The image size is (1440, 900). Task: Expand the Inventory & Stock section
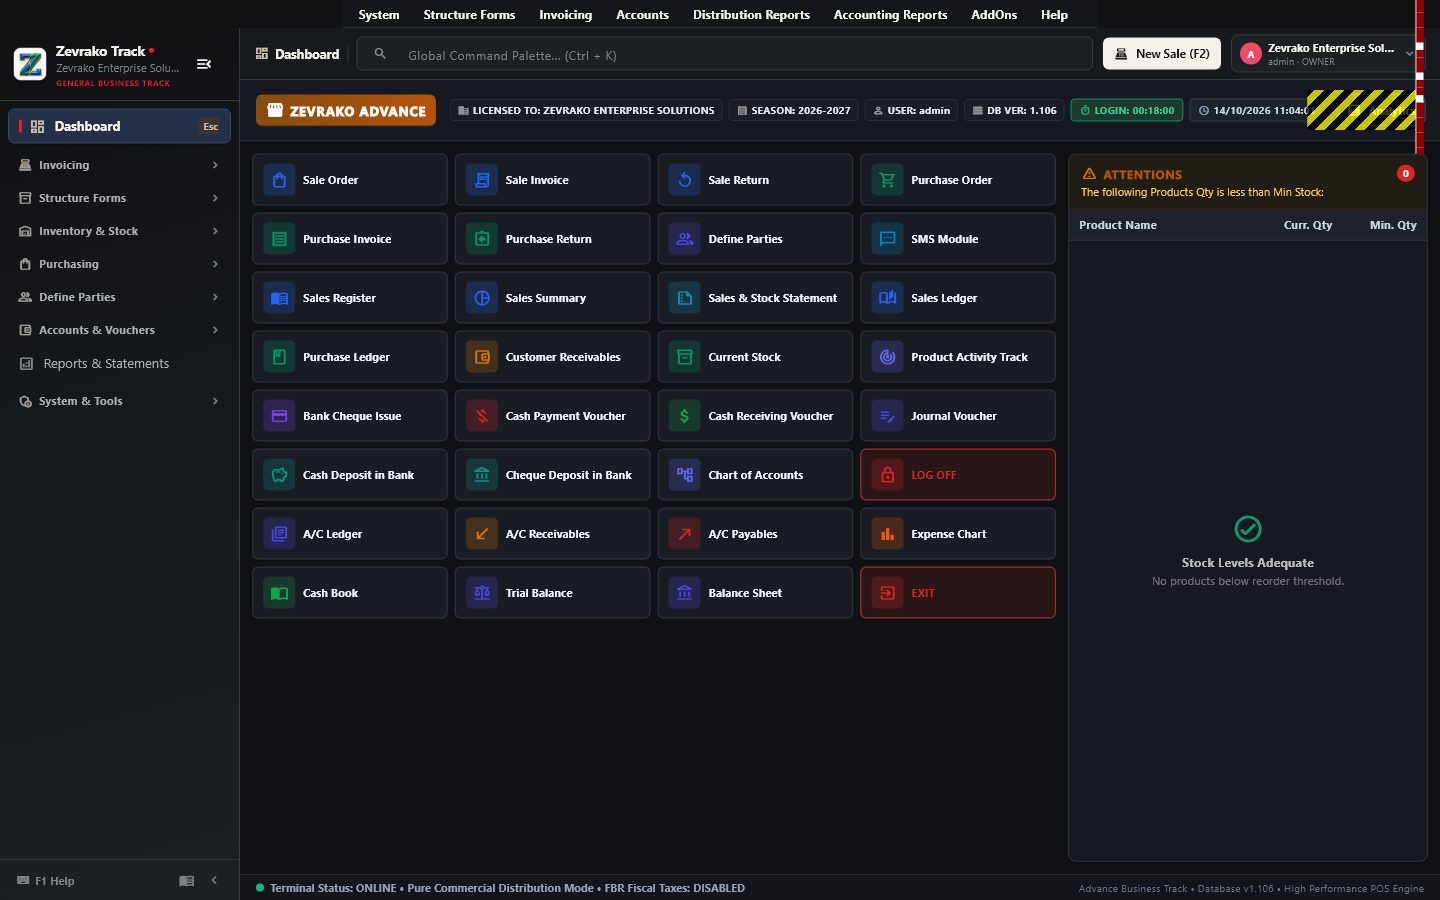point(119,231)
